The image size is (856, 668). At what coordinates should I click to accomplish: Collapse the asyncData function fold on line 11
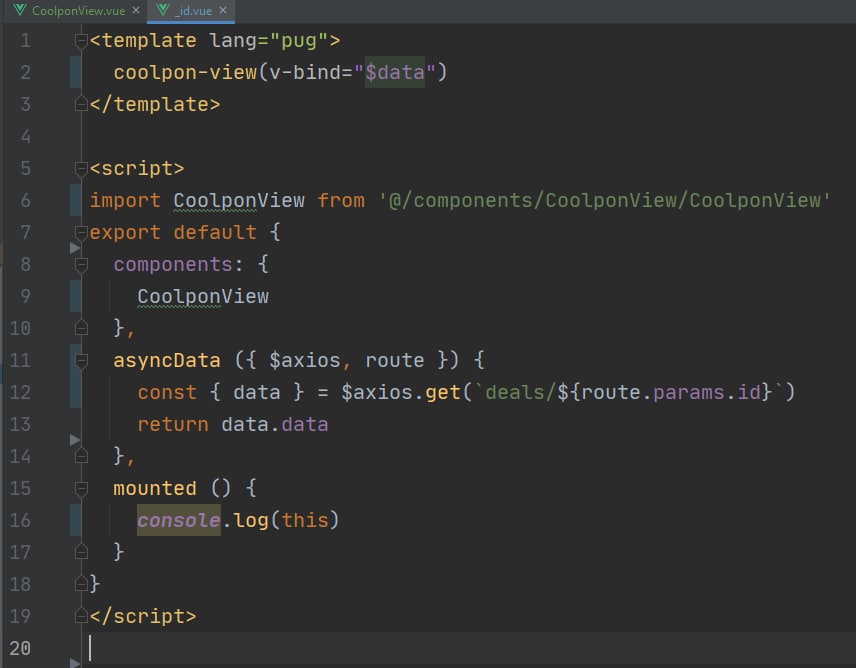coord(81,360)
